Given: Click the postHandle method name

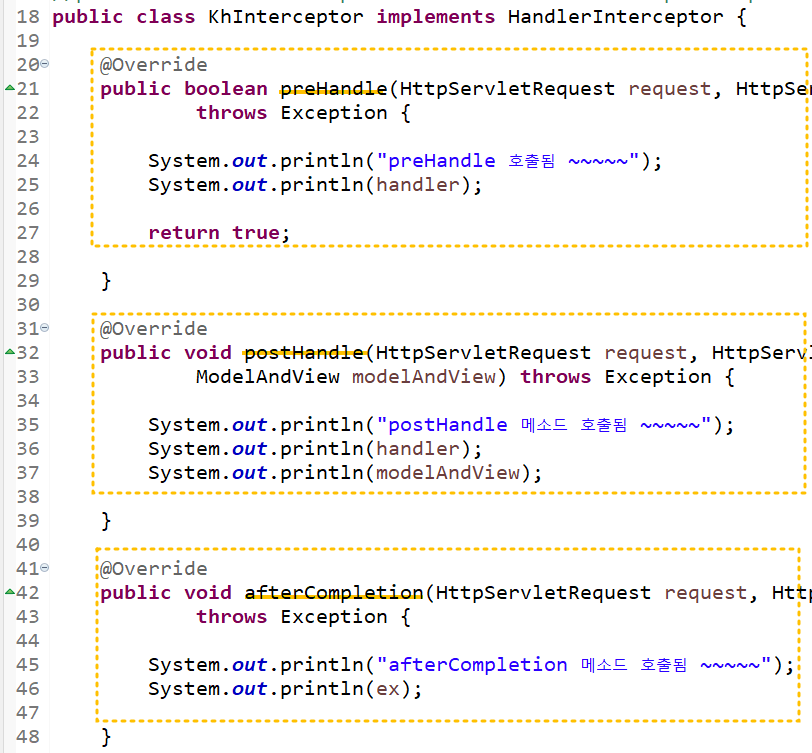Looking at the screenshot, I should coord(304,353).
